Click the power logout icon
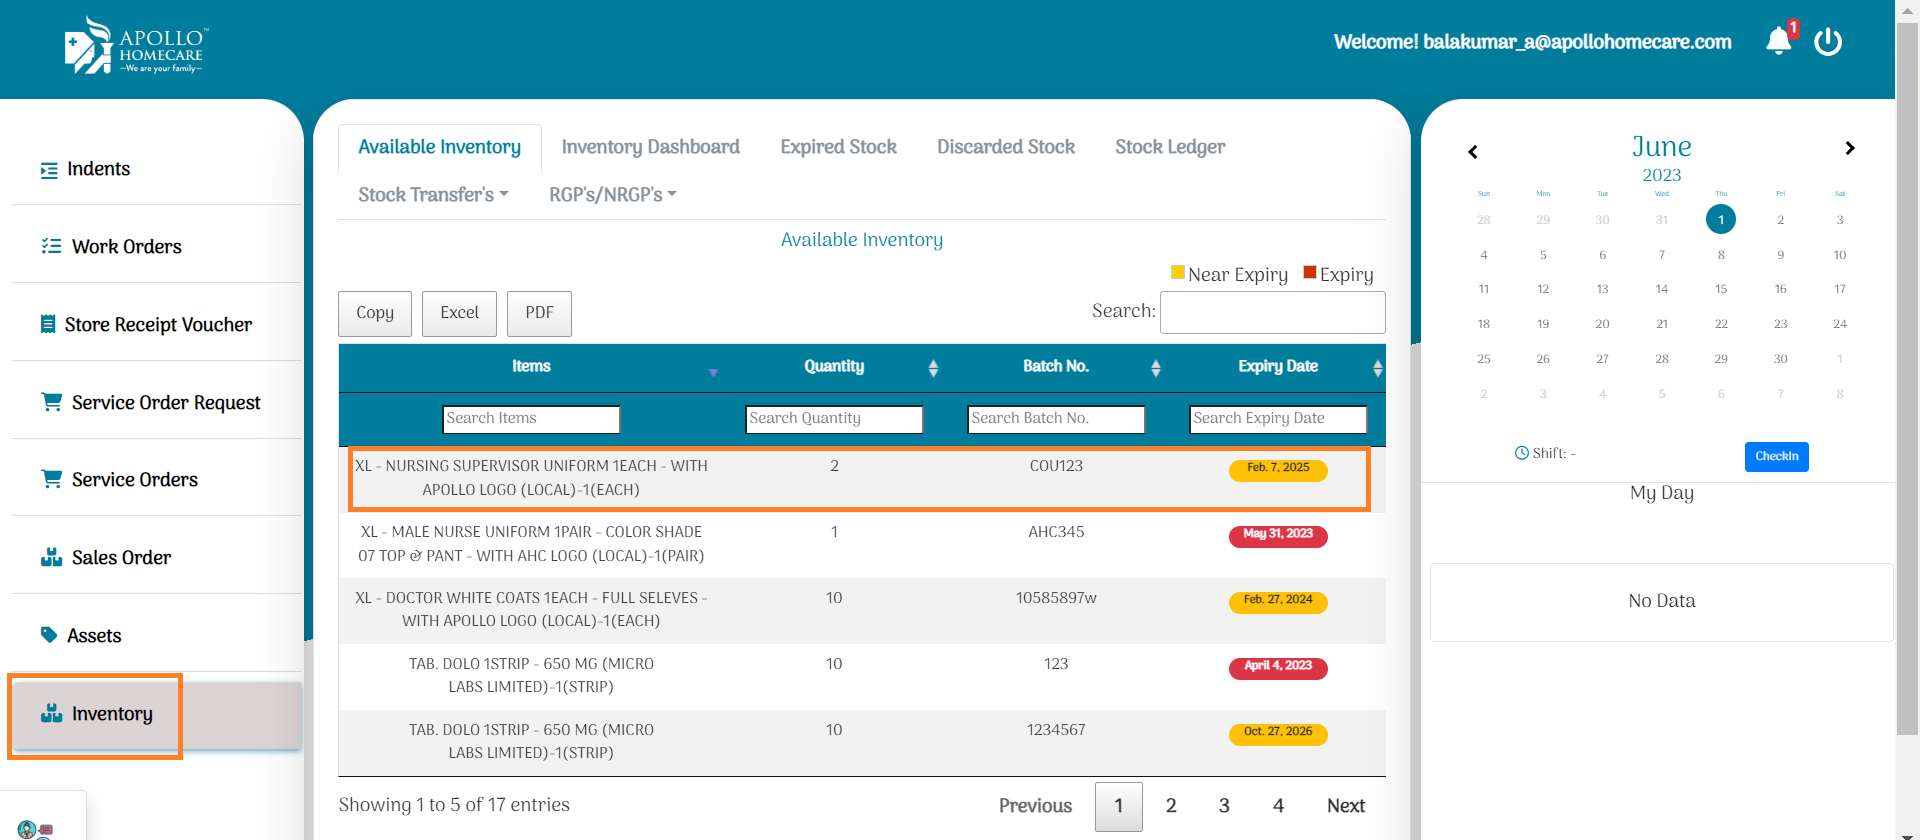 pyautogui.click(x=1828, y=41)
